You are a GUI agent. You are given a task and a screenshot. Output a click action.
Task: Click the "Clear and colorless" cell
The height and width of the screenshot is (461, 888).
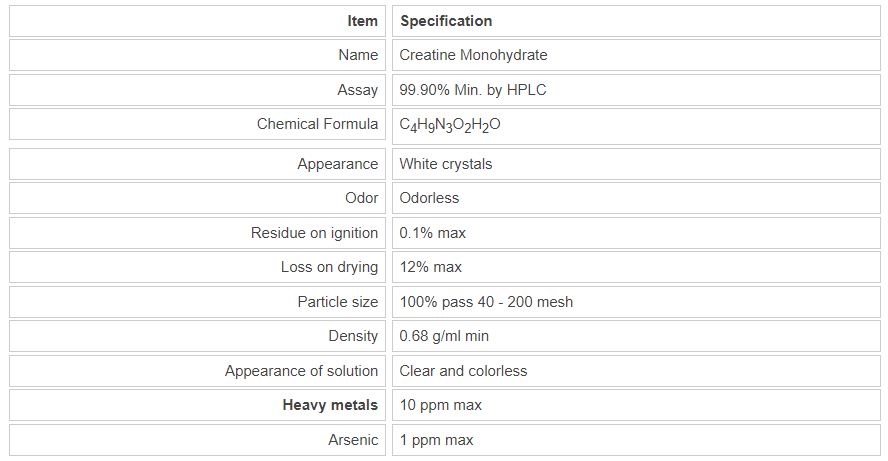click(463, 371)
